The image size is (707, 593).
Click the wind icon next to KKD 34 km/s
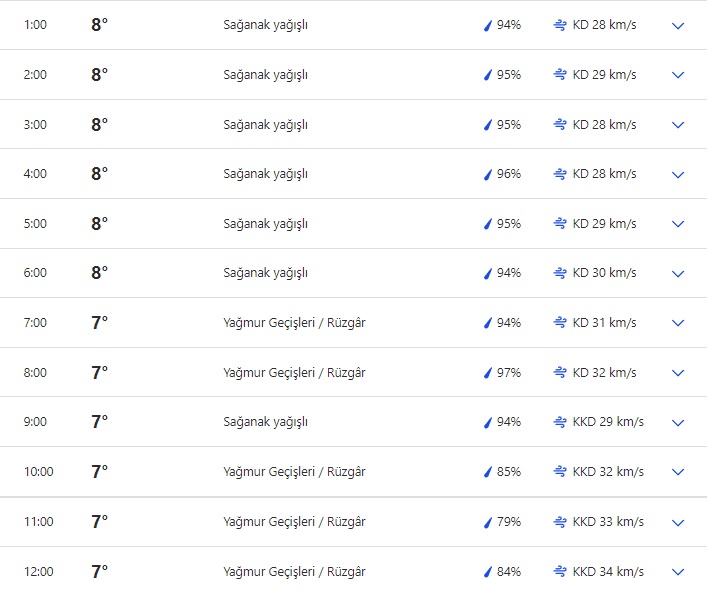point(560,572)
